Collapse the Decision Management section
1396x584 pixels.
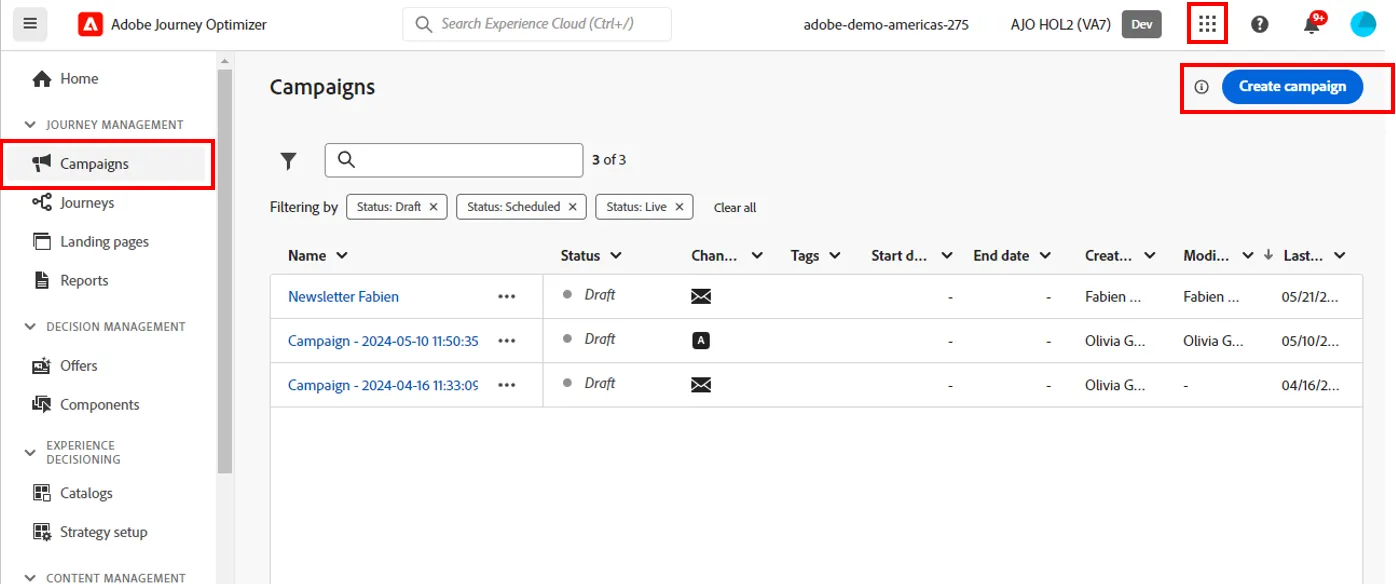tap(29, 327)
